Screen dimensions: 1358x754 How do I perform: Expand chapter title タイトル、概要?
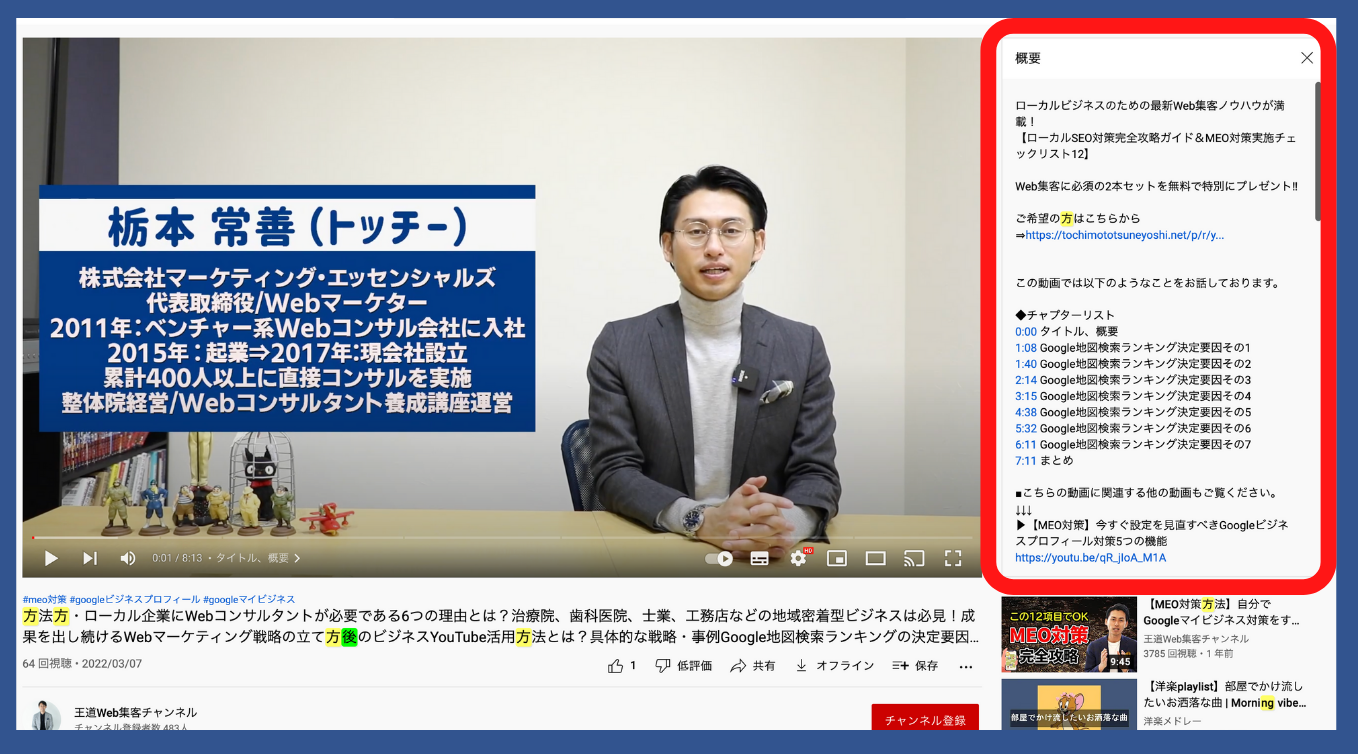[x=258, y=558]
